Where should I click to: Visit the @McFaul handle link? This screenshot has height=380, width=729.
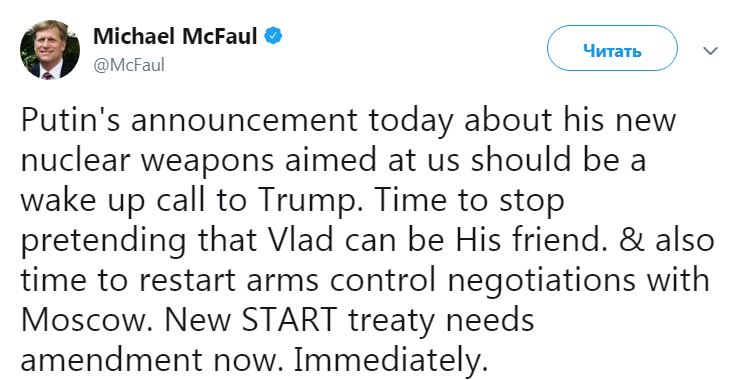pos(129,65)
